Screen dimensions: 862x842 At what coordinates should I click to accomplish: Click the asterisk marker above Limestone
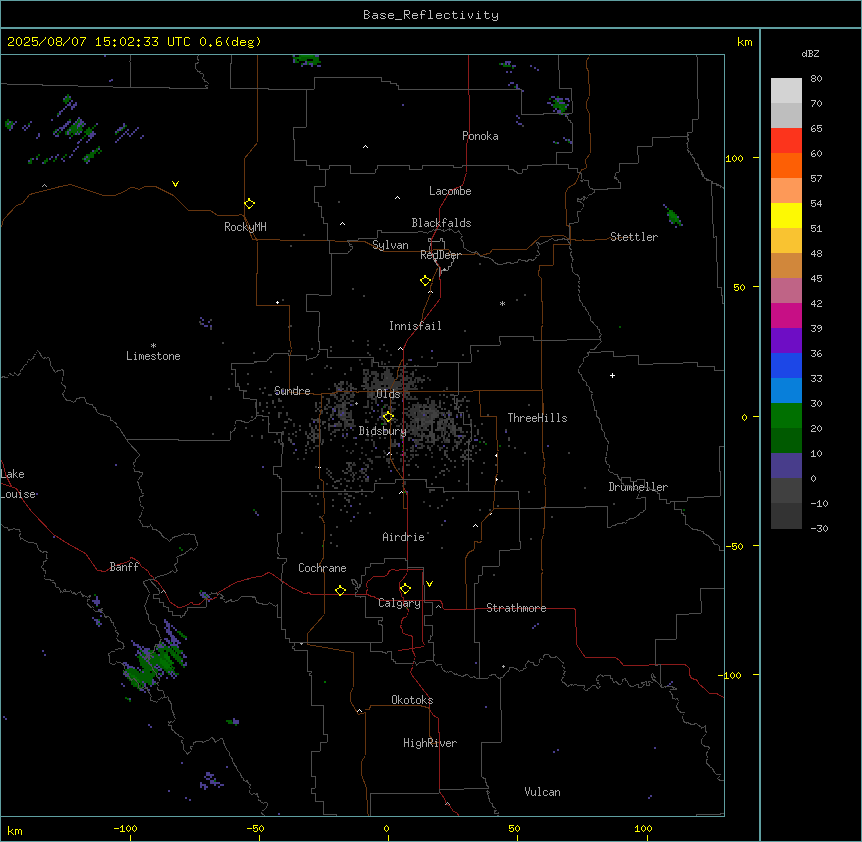click(153, 345)
